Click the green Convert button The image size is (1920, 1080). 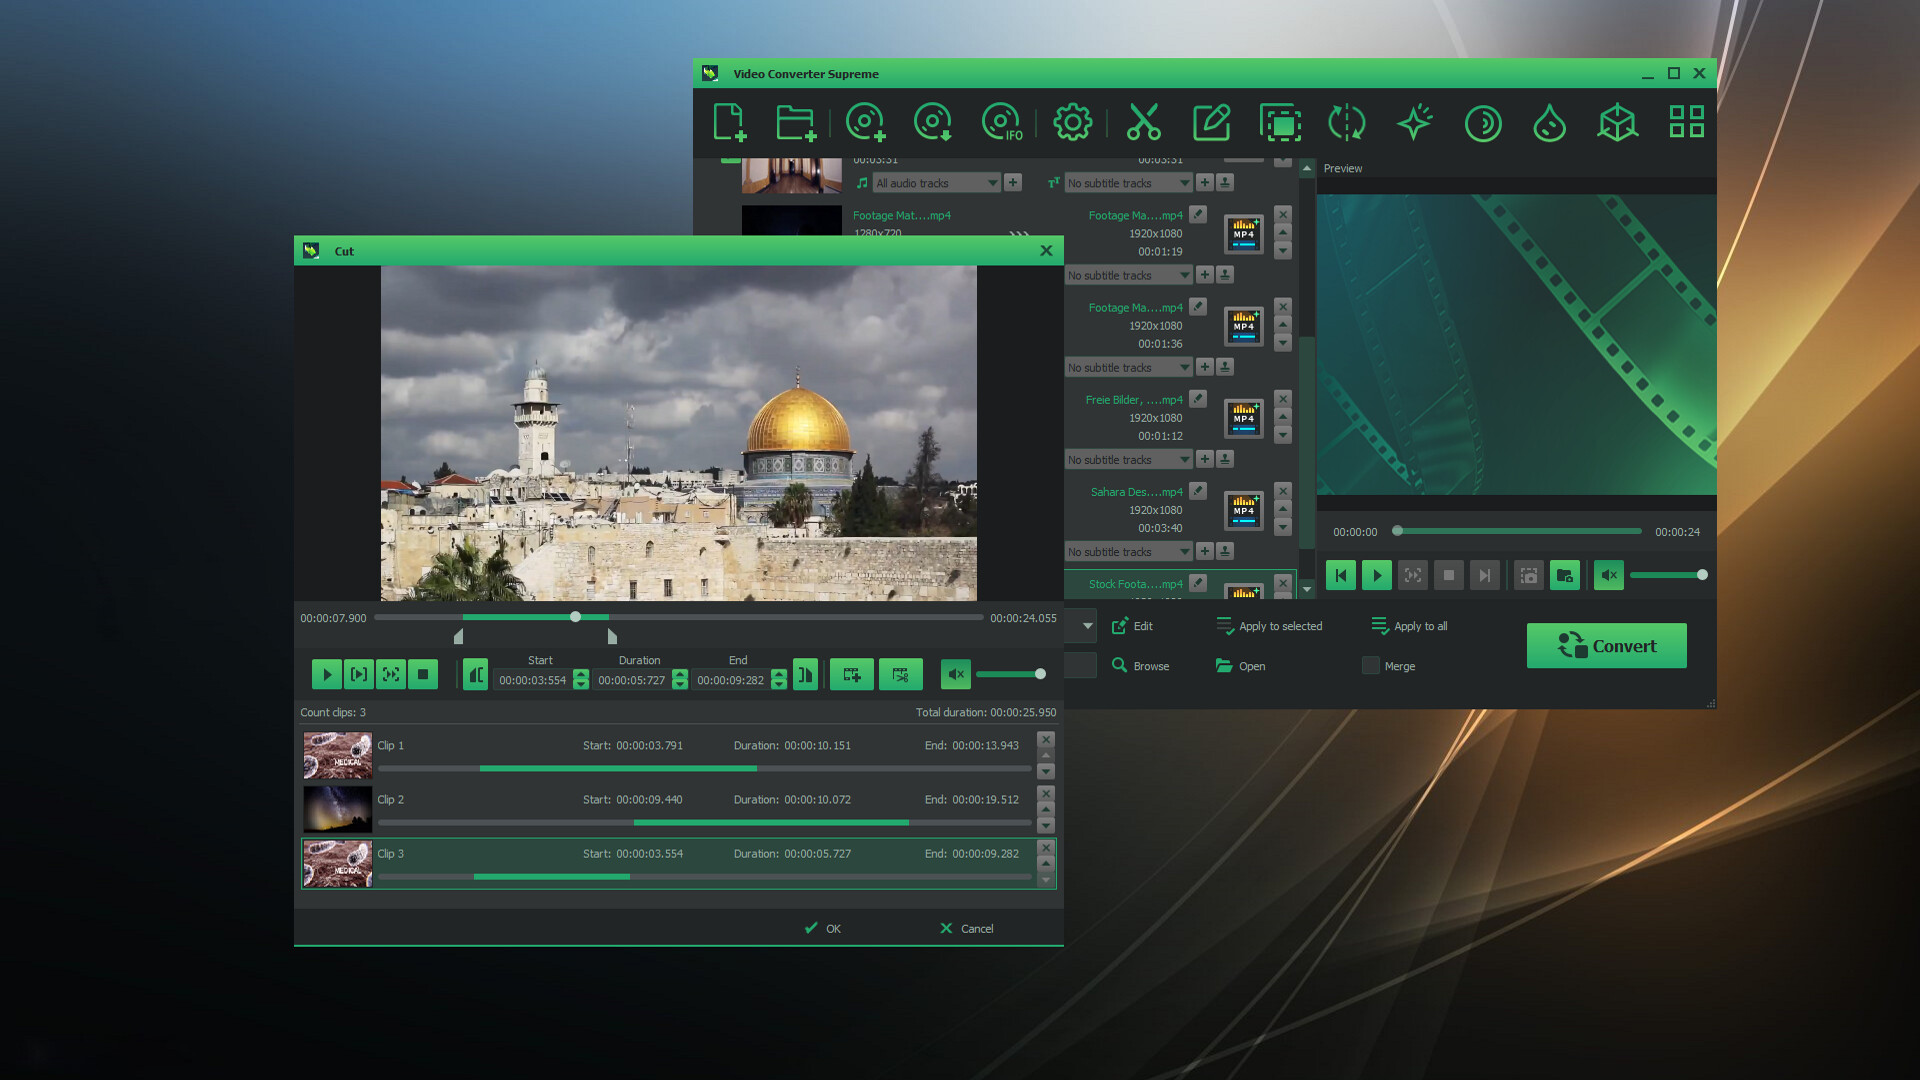click(1606, 646)
